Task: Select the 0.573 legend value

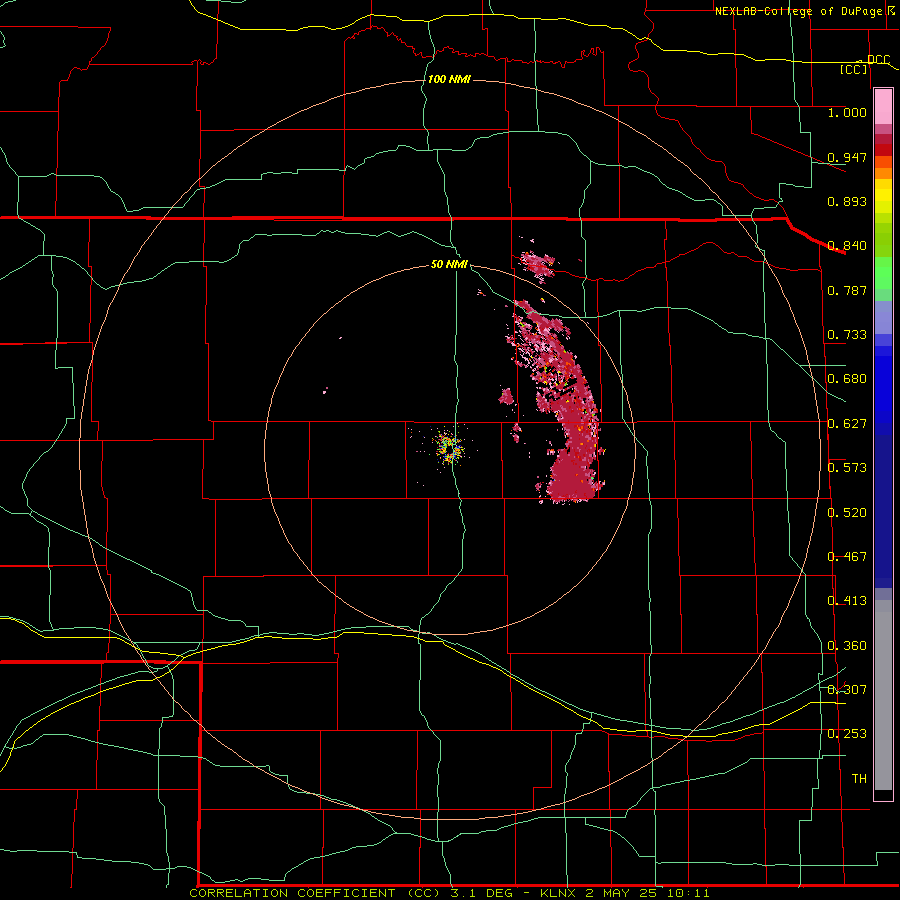Action: click(847, 468)
